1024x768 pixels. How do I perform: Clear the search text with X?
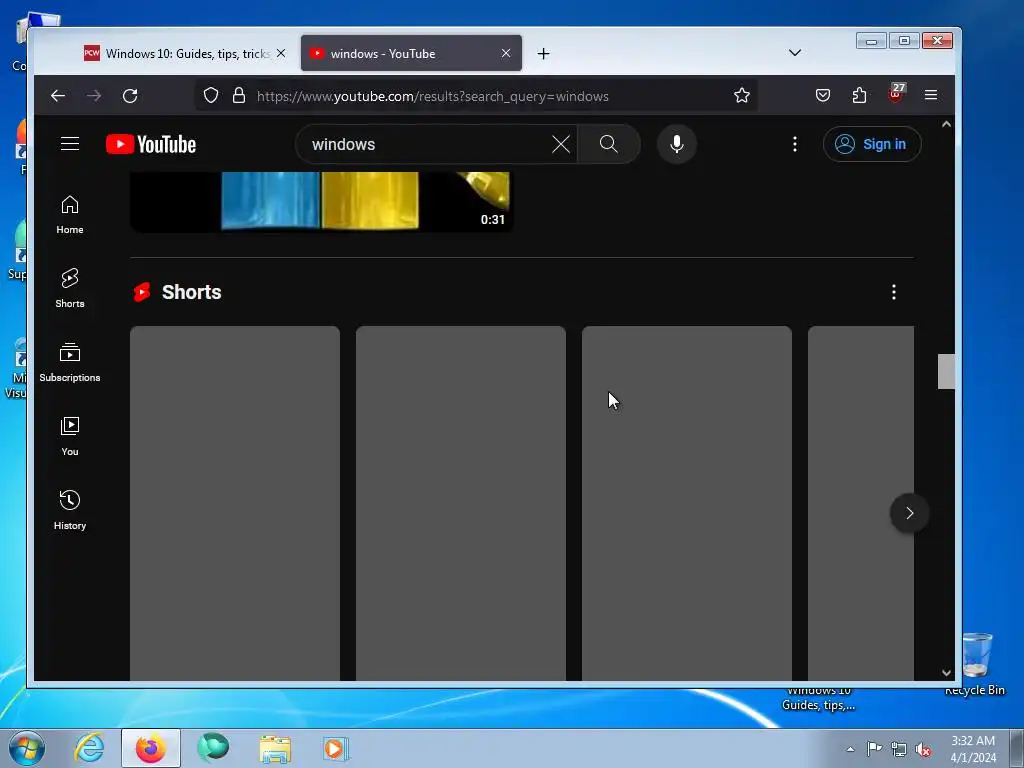pyautogui.click(x=561, y=144)
